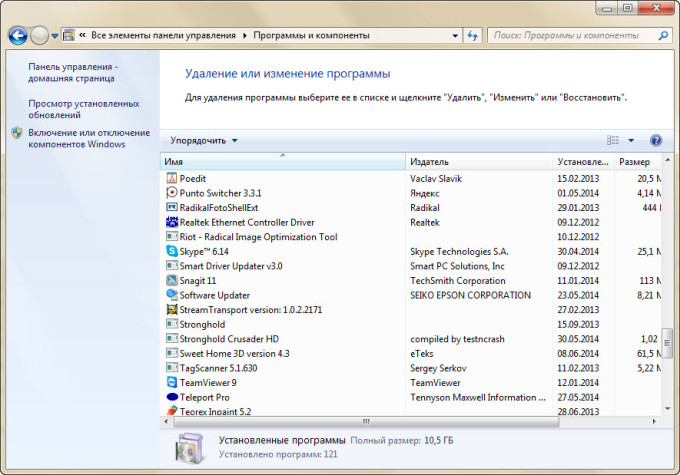Click the install date 30.04.2014
Viewport: 680px width, 475px height.
tap(578, 251)
